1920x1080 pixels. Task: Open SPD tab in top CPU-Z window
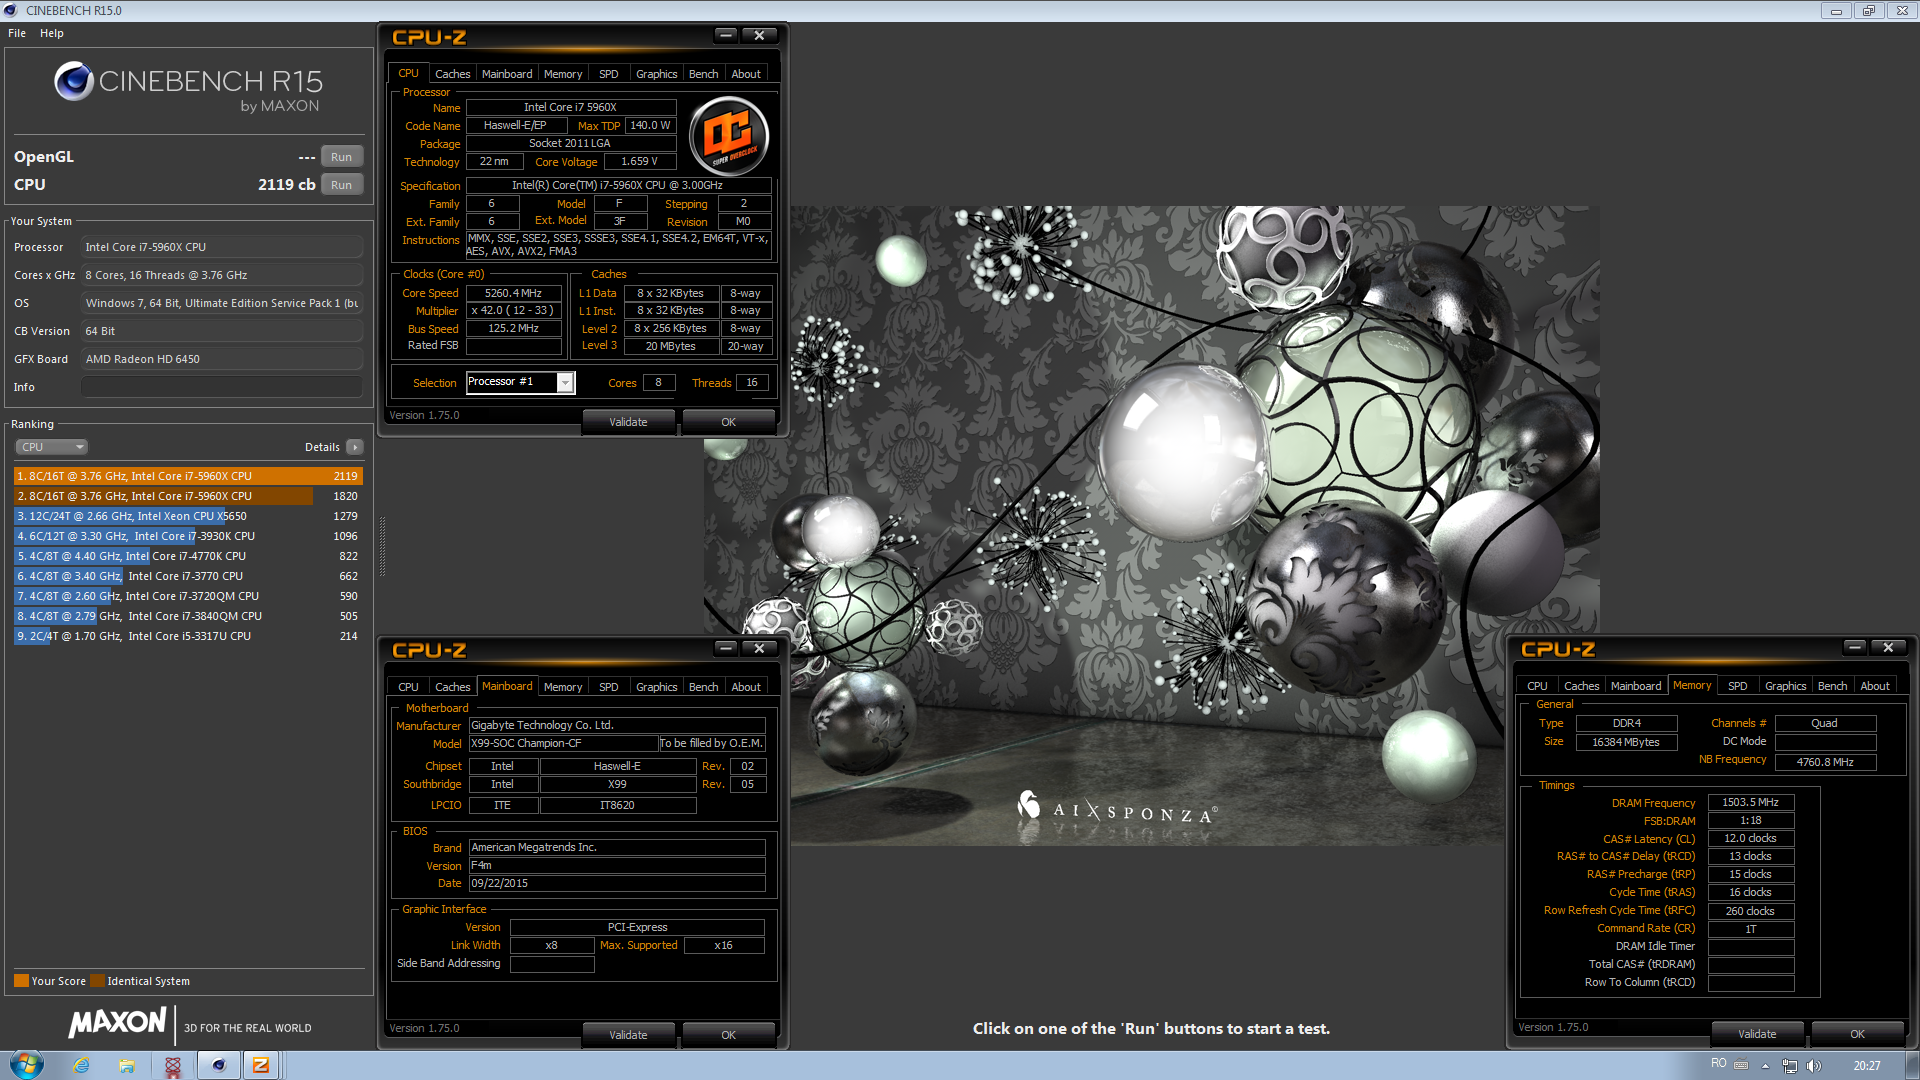pyautogui.click(x=609, y=74)
